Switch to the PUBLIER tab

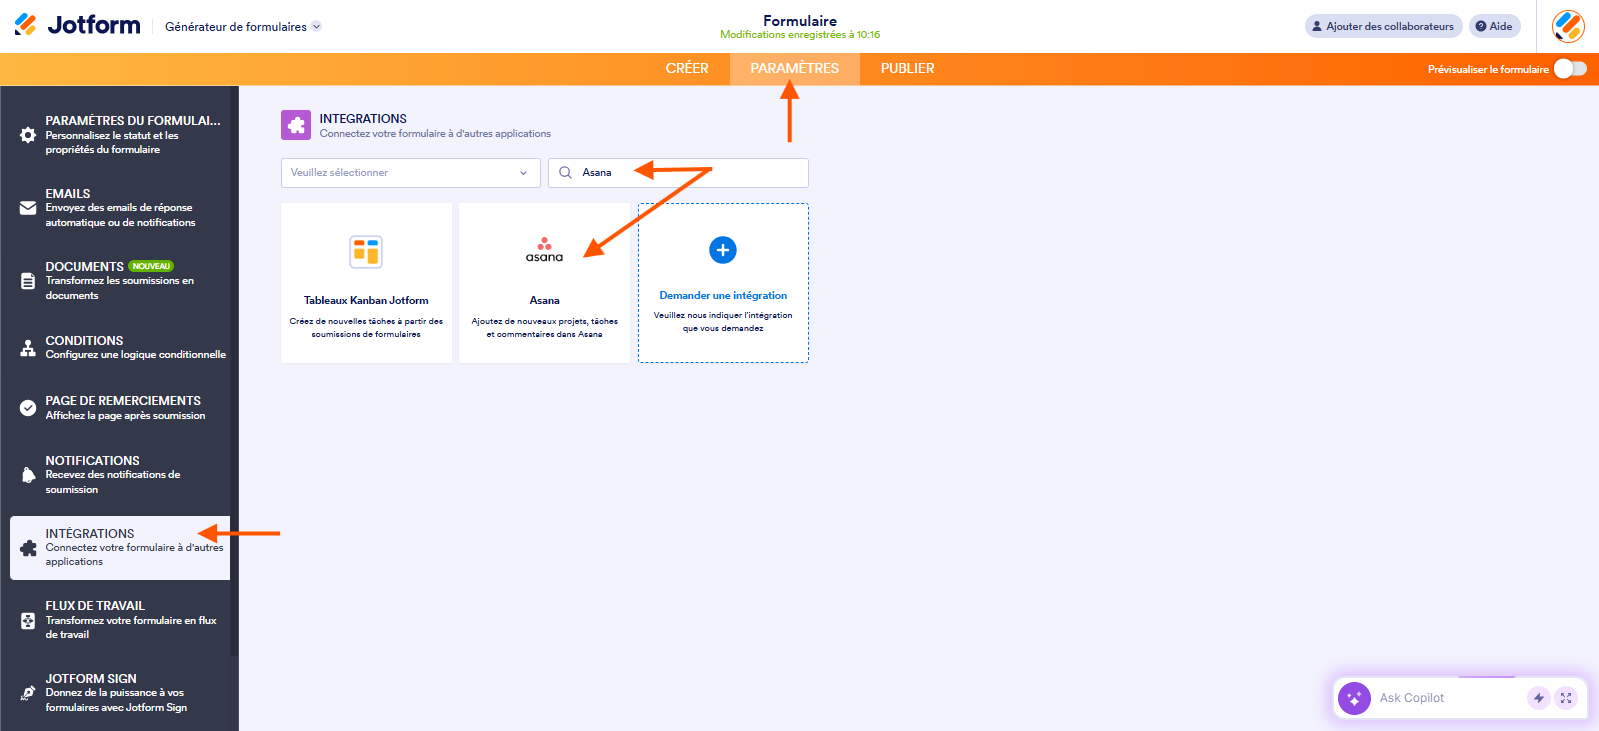pyautogui.click(x=908, y=68)
